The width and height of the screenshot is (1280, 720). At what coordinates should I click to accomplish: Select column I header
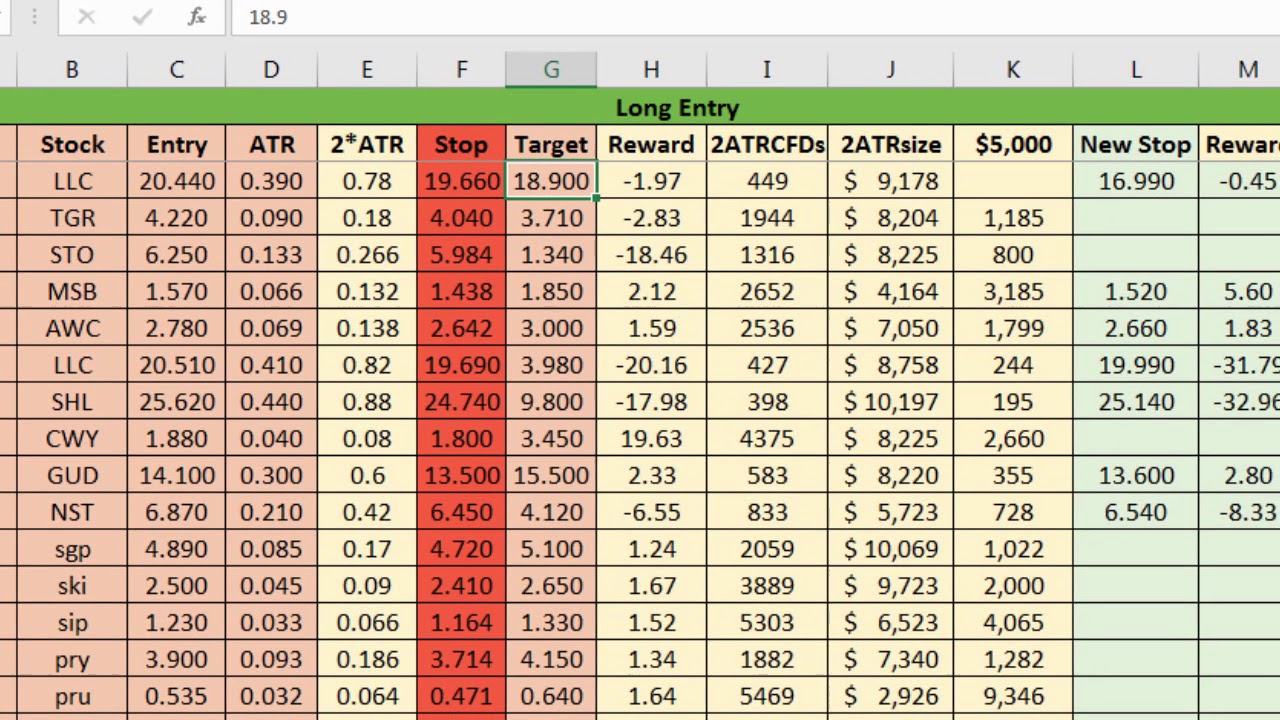coord(767,70)
